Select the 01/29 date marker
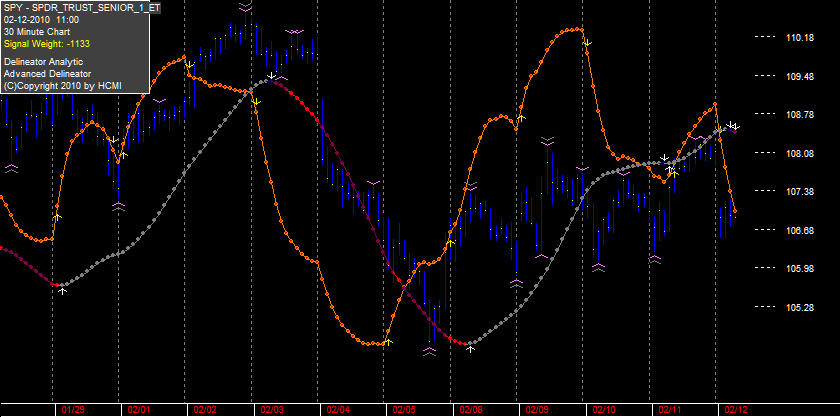Viewport: 840px width, 417px height. pyautogui.click(x=73, y=410)
